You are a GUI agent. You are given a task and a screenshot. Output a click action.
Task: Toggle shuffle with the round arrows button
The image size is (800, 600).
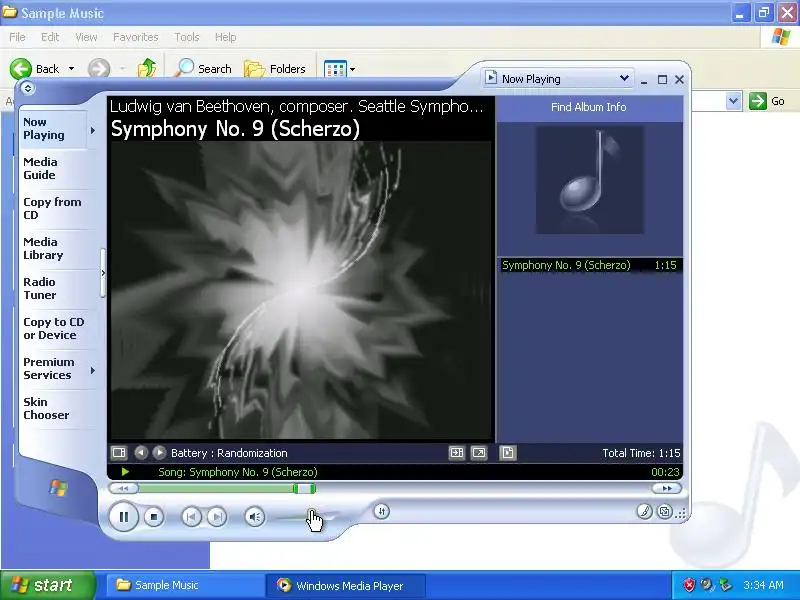tap(381, 511)
